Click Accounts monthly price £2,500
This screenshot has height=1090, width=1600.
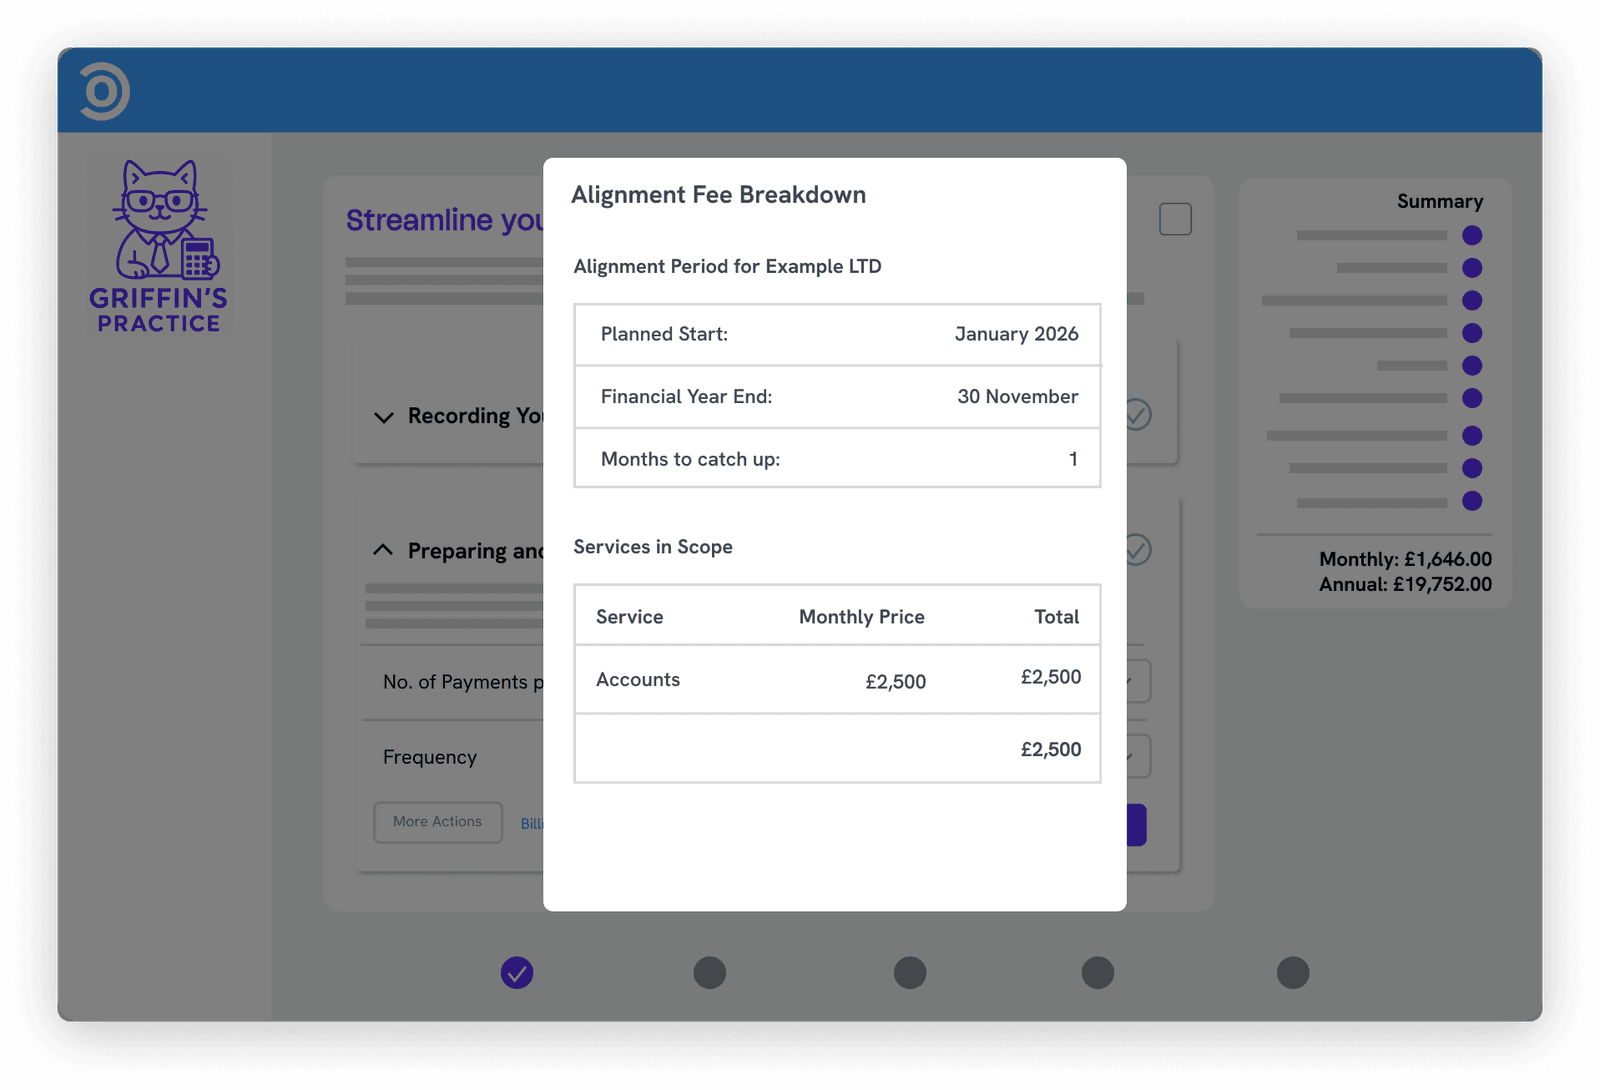895,682
